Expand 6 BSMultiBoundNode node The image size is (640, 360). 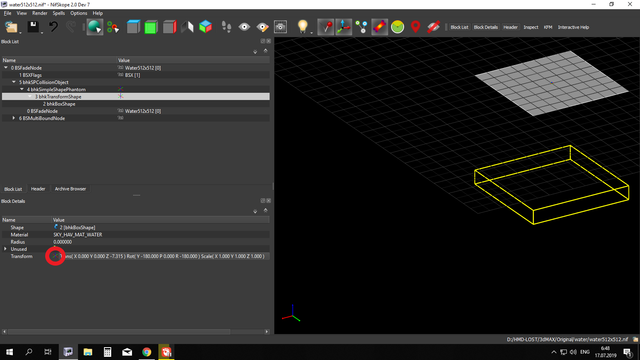coord(14,118)
